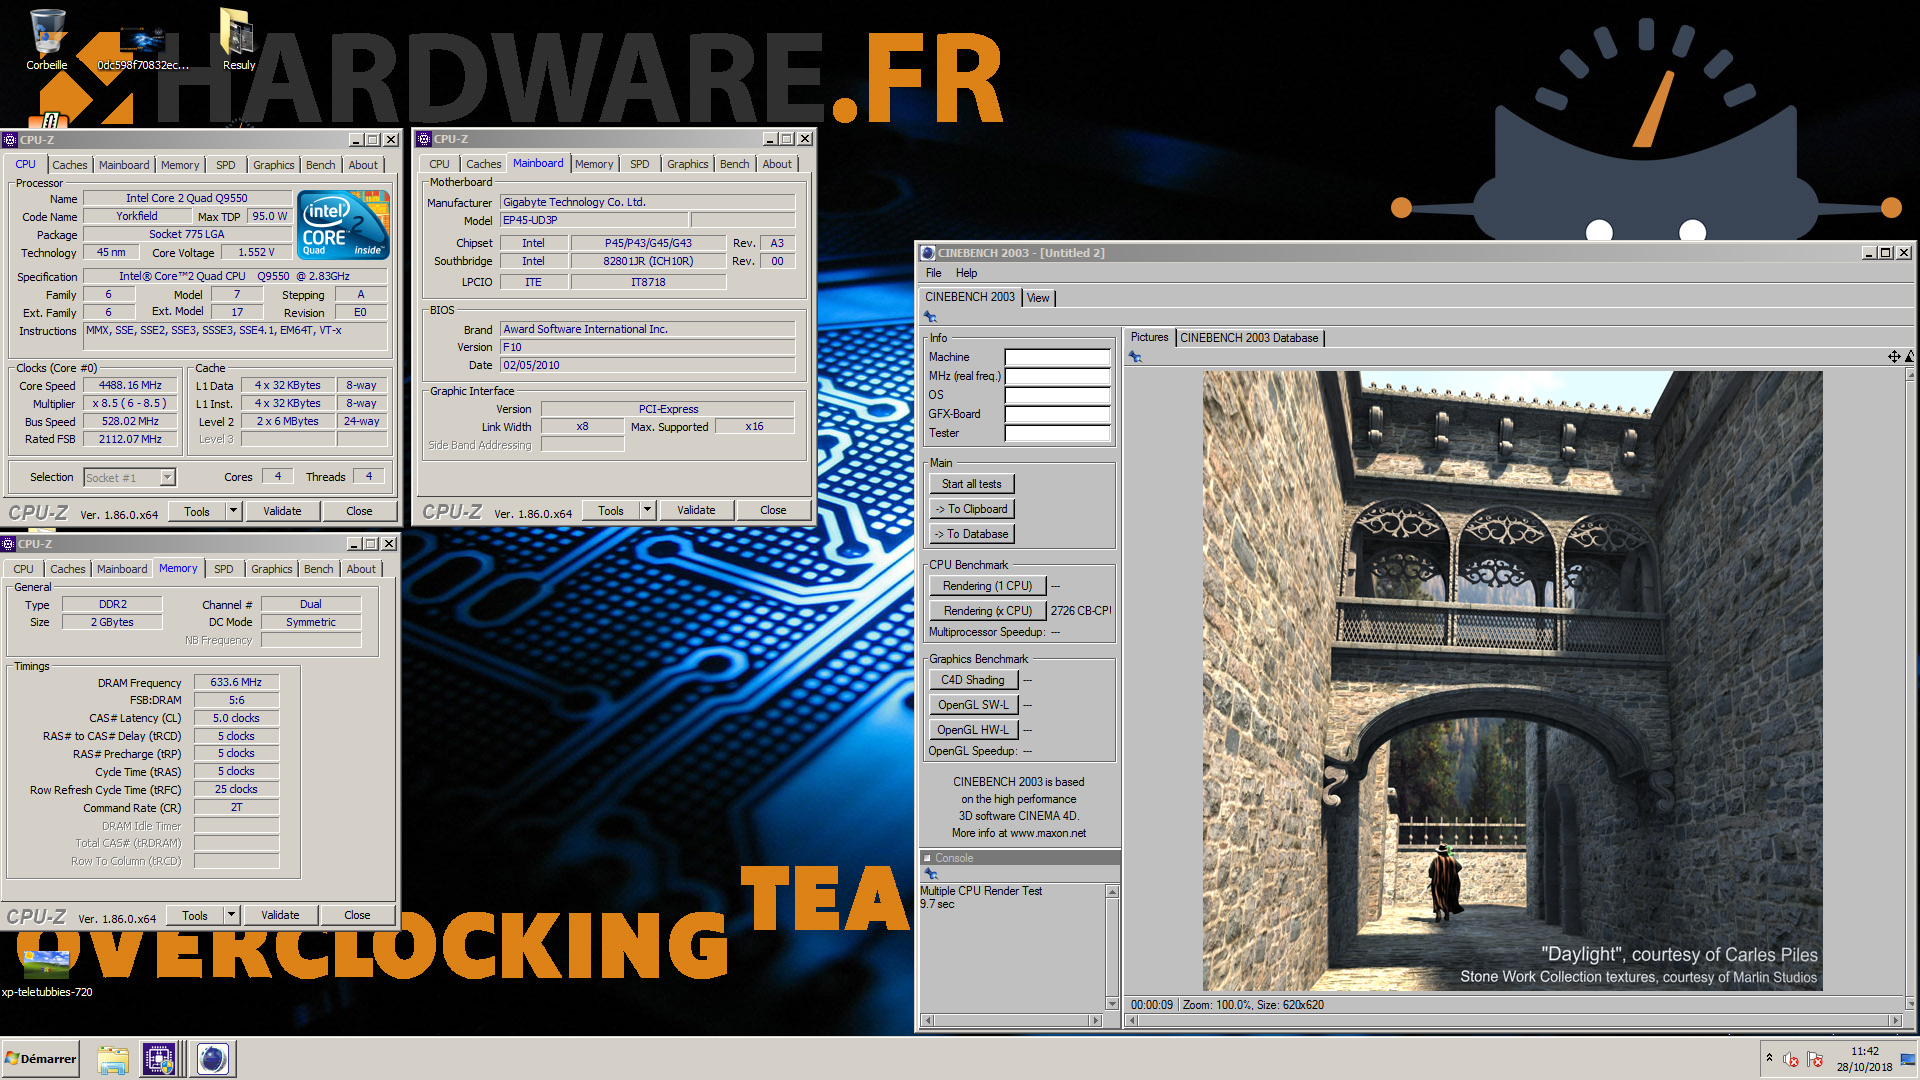Open the 0dc598f70832ec desktop shortcut
This screenshot has width=1920, height=1080.
142,48
